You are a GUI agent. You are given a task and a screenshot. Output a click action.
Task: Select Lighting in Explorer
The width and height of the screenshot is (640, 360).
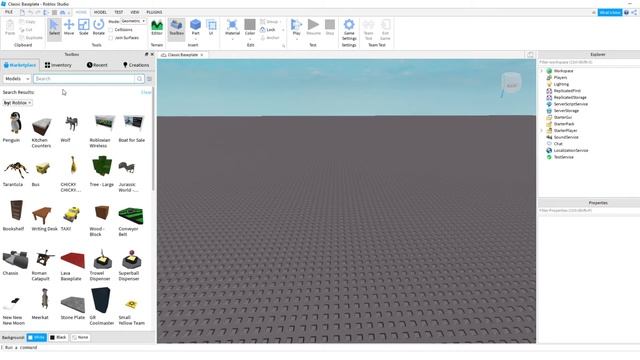click(x=561, y=84)
